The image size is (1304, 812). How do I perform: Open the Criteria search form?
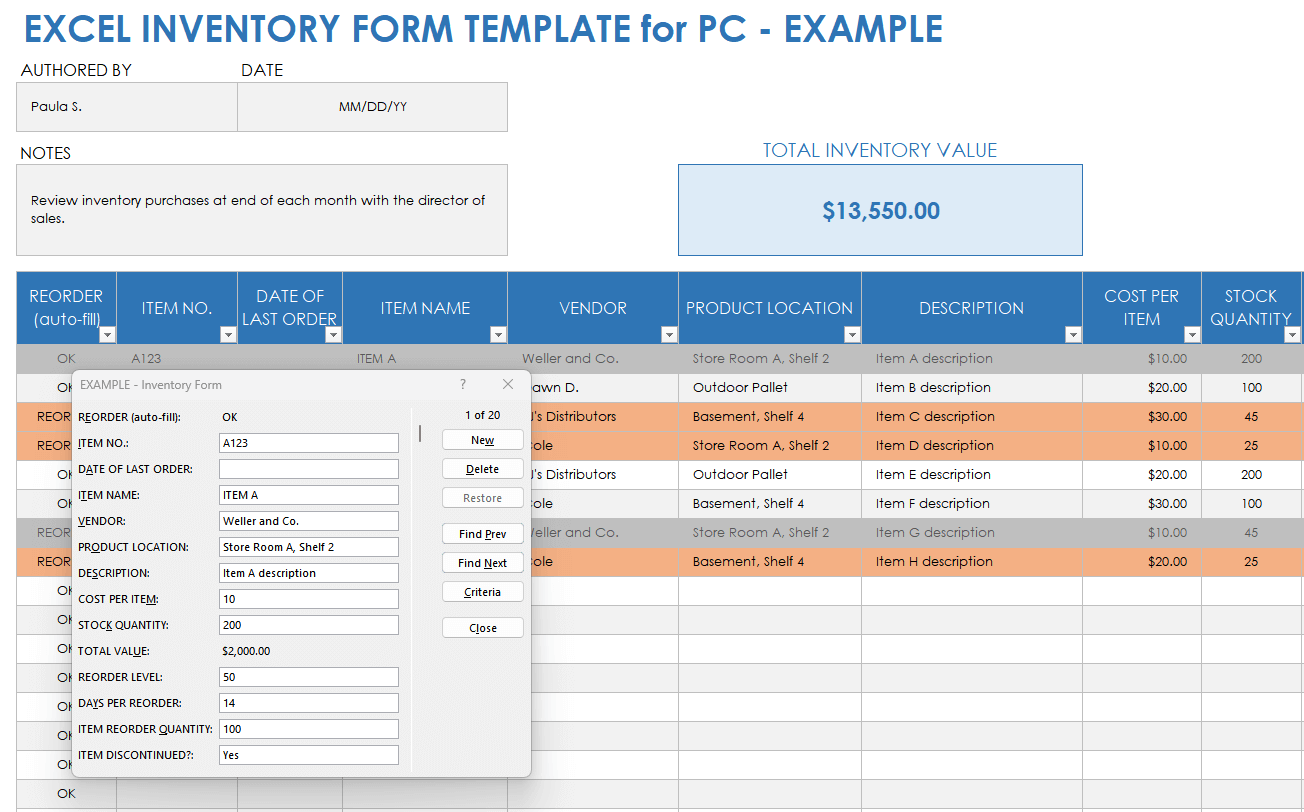[x=482, y=591]
